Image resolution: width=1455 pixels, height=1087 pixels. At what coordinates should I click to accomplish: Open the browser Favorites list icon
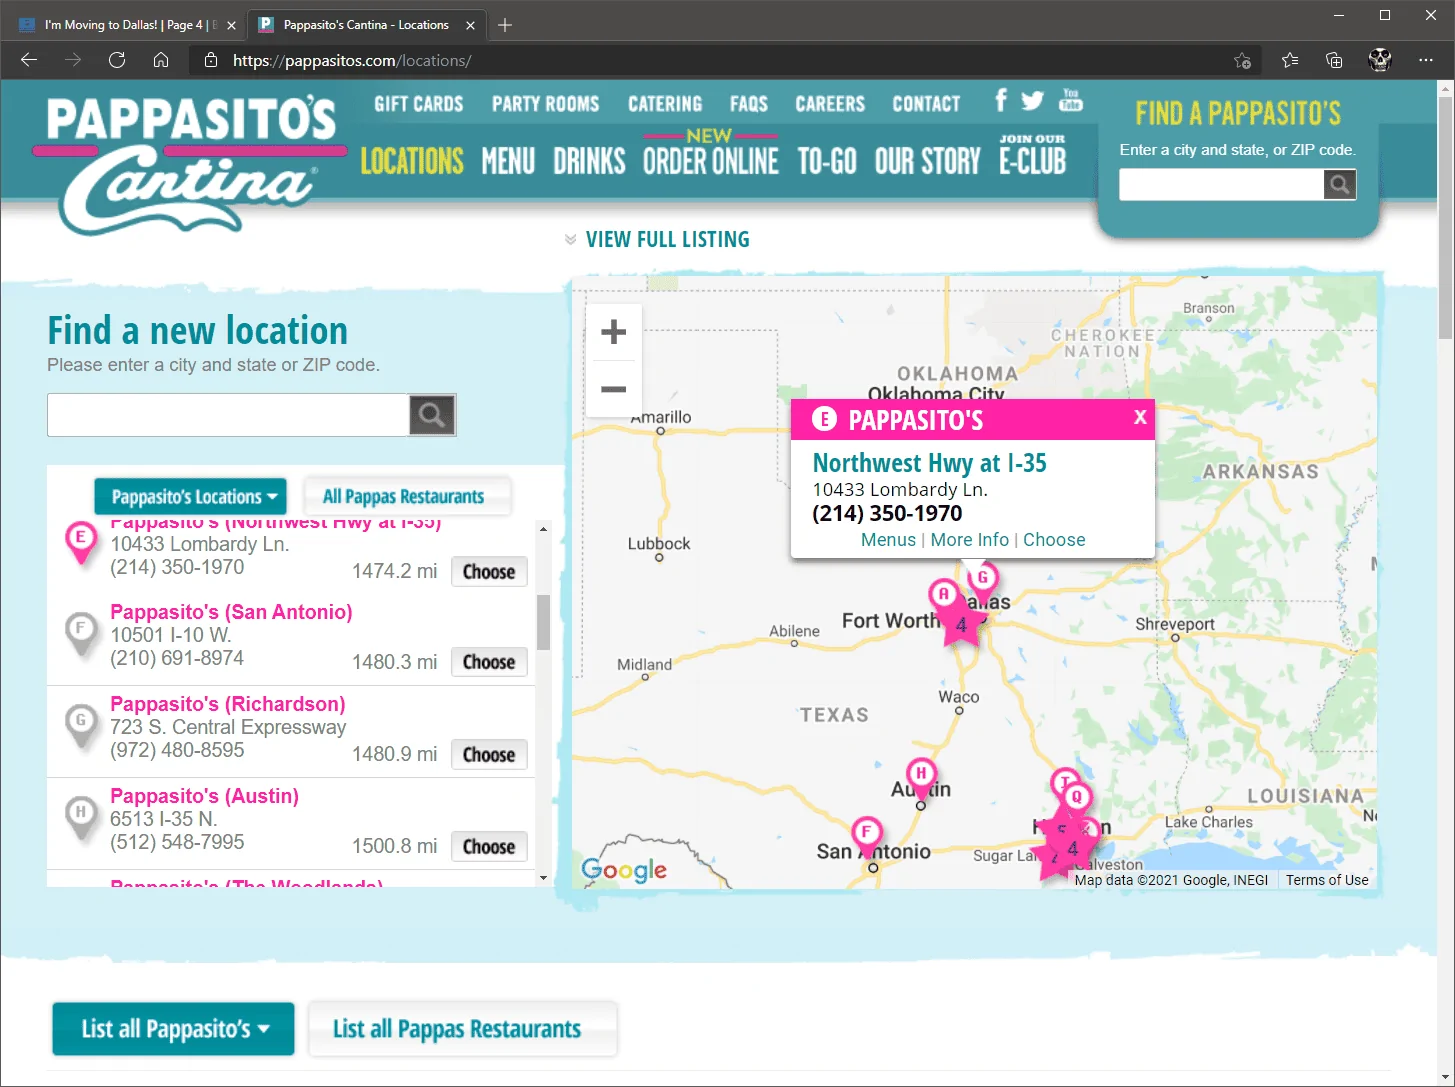point(1290,60)
